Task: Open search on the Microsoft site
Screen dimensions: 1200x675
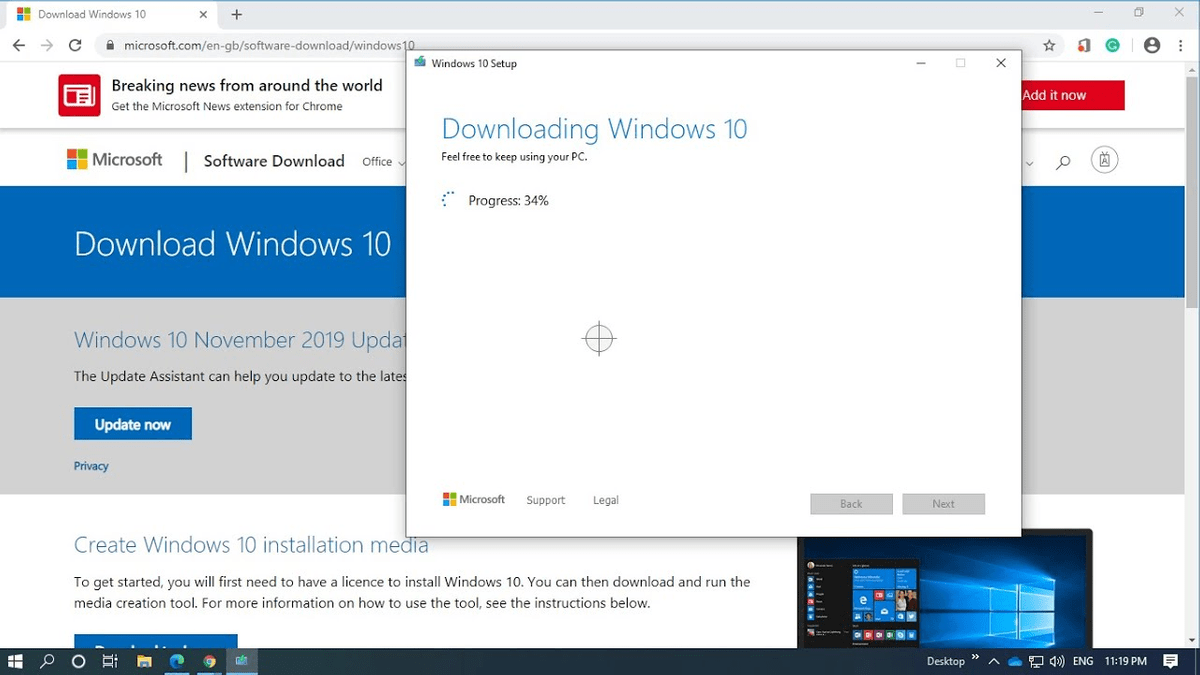Action: pyautogui.click(x=1063, y=160)
